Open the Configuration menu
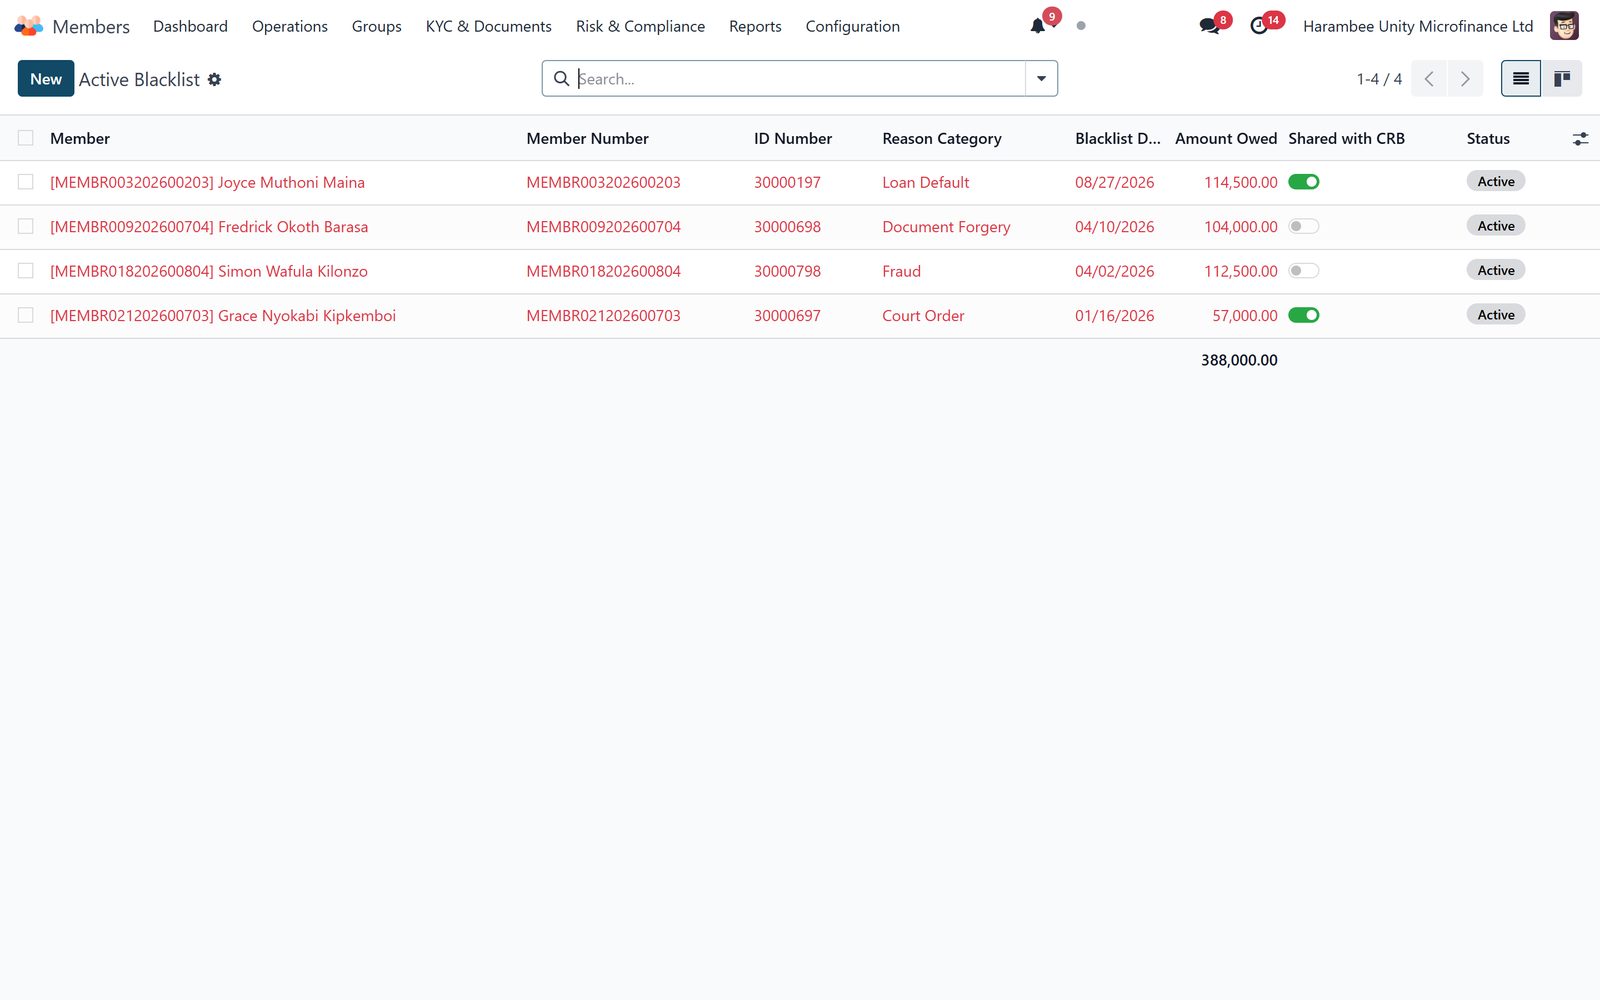The image size is (1600, 1000). point(852,26)
